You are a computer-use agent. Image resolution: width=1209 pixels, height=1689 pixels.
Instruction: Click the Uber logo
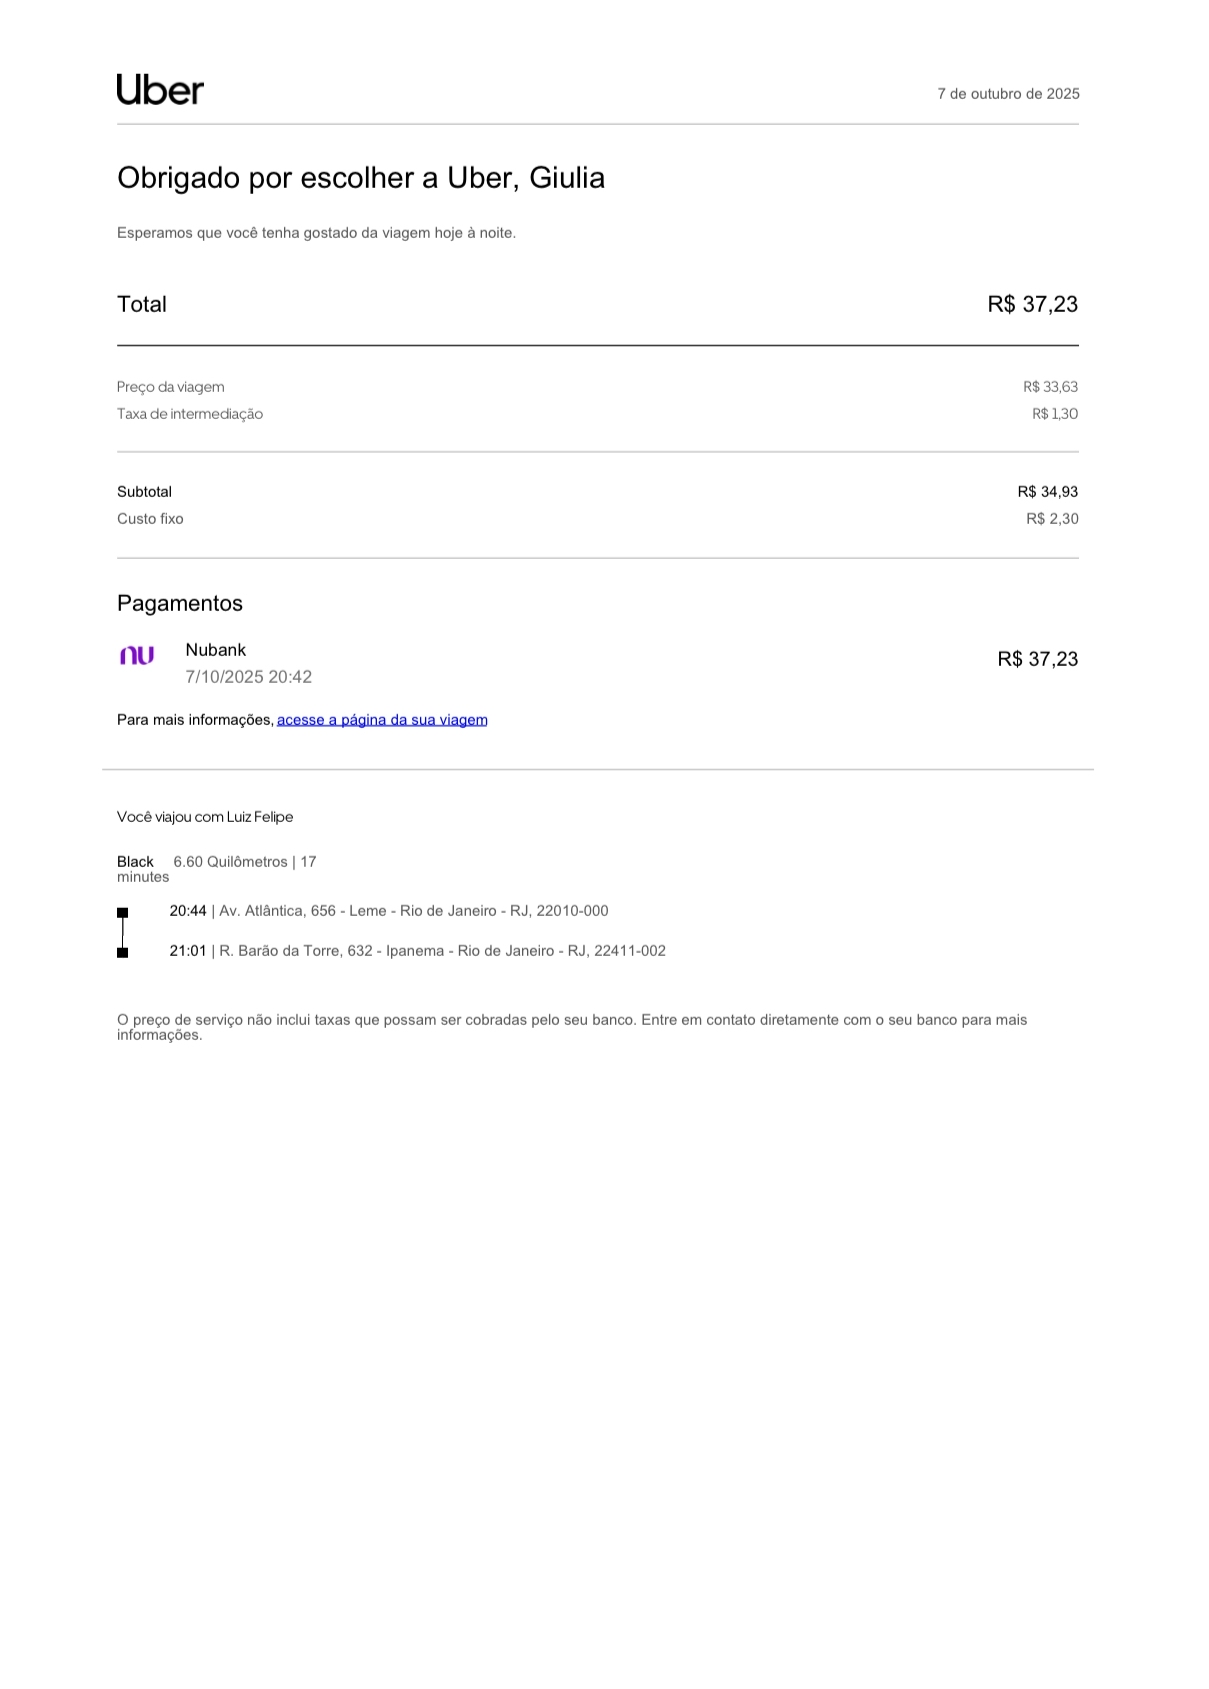coord(160,90)
